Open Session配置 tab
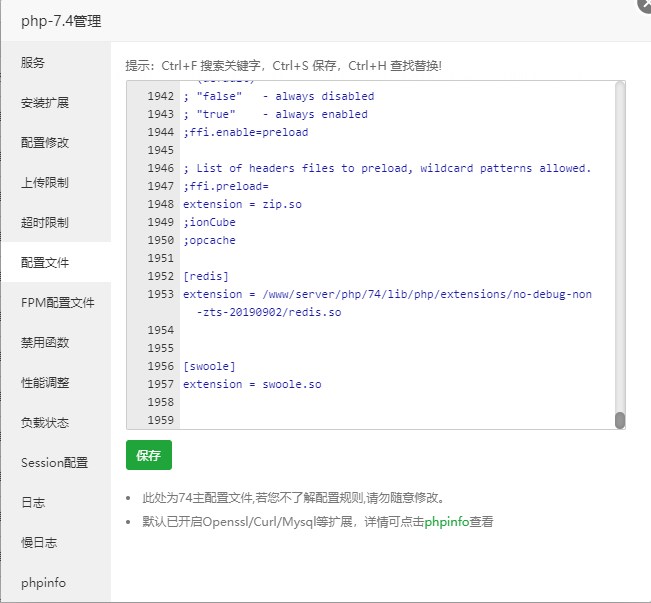Viewport: 651px width, 603px height. coord(54,462)
